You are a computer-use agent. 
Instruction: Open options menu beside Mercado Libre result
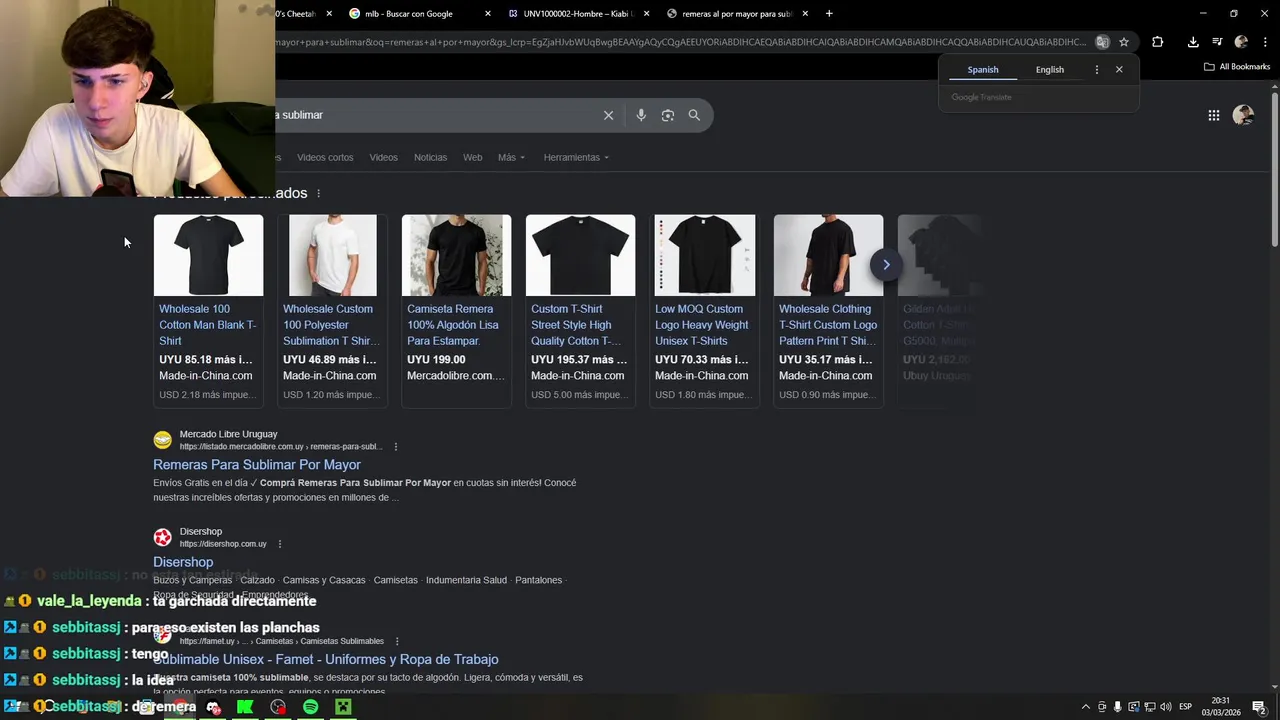(396, 447)
